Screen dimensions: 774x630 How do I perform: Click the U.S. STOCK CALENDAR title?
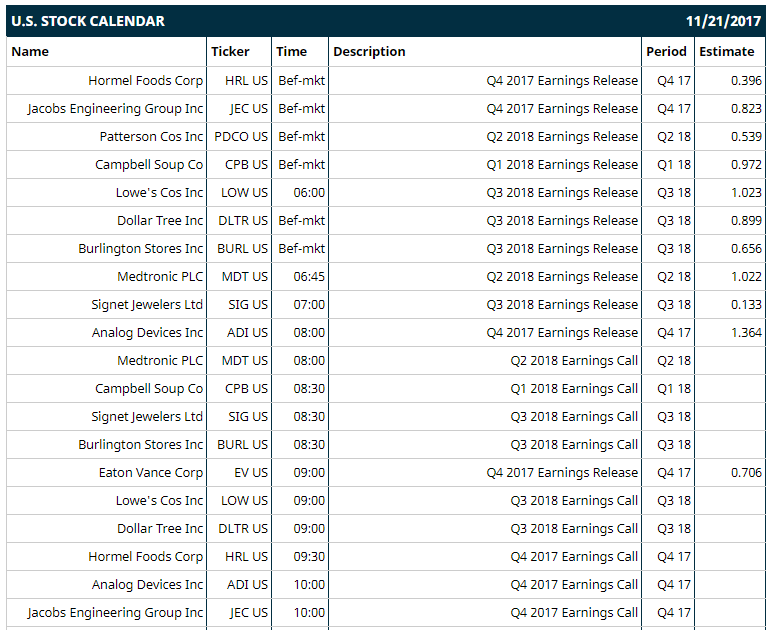point(88,21)
